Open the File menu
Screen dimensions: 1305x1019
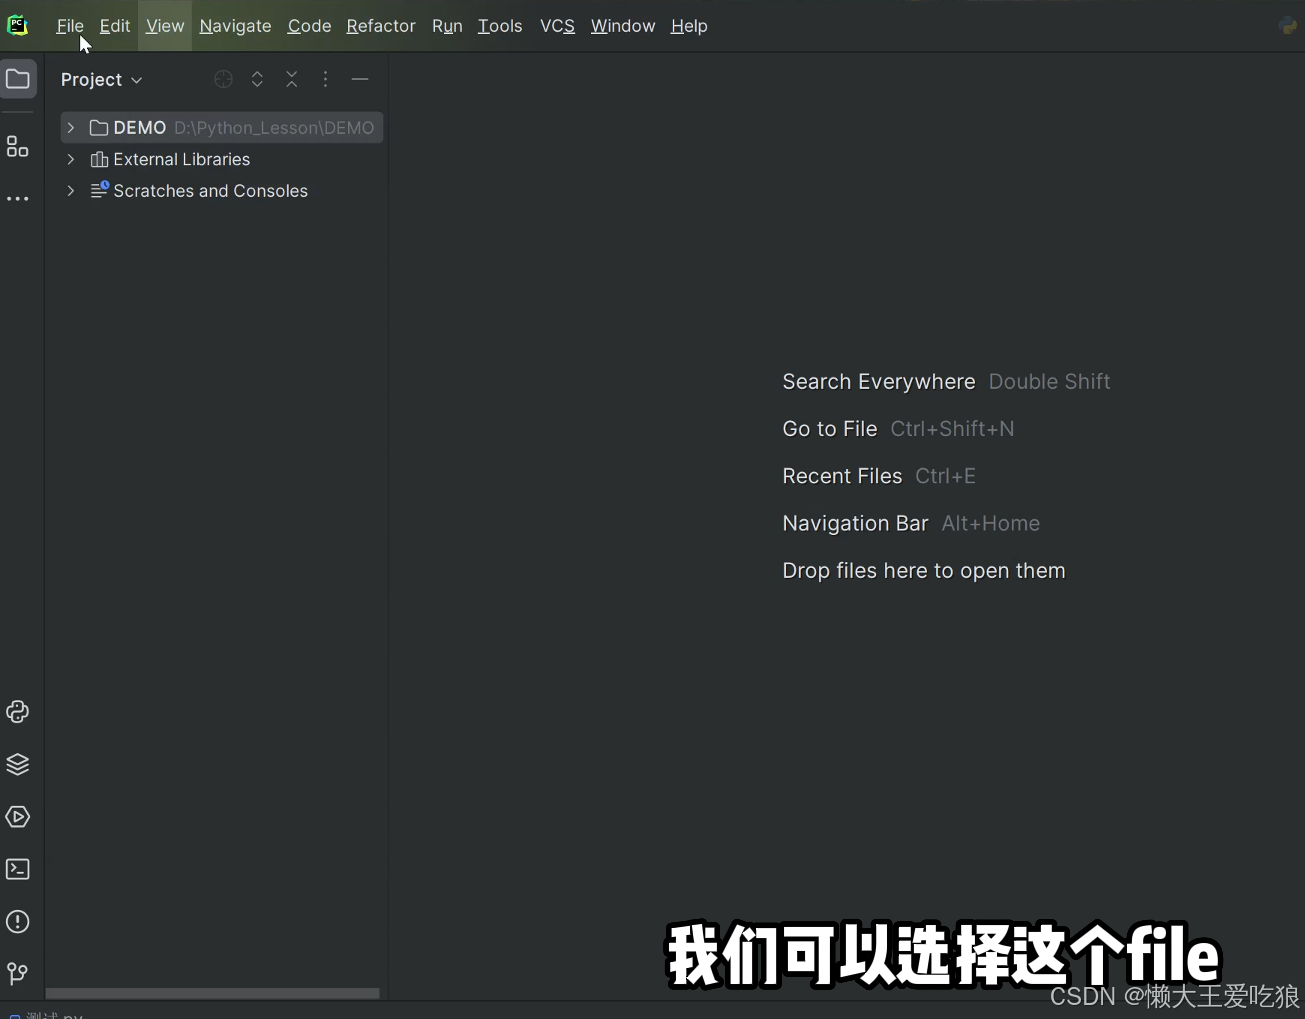(70, 26)
